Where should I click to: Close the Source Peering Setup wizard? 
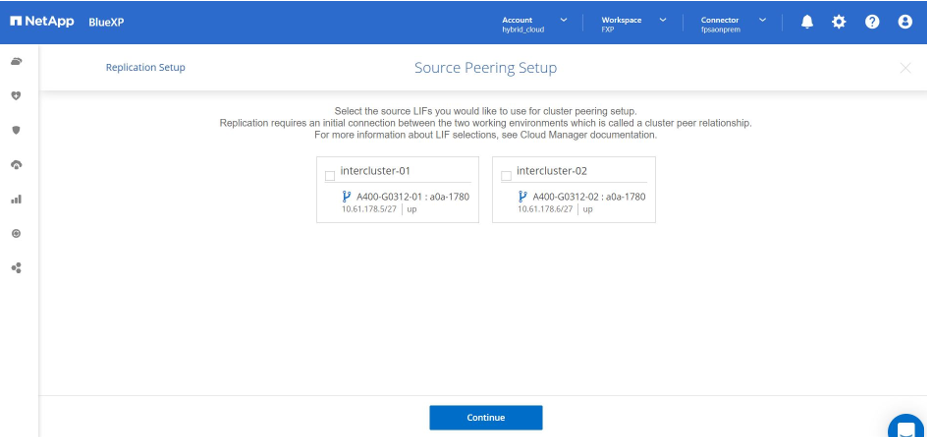(x=905, y=68)
